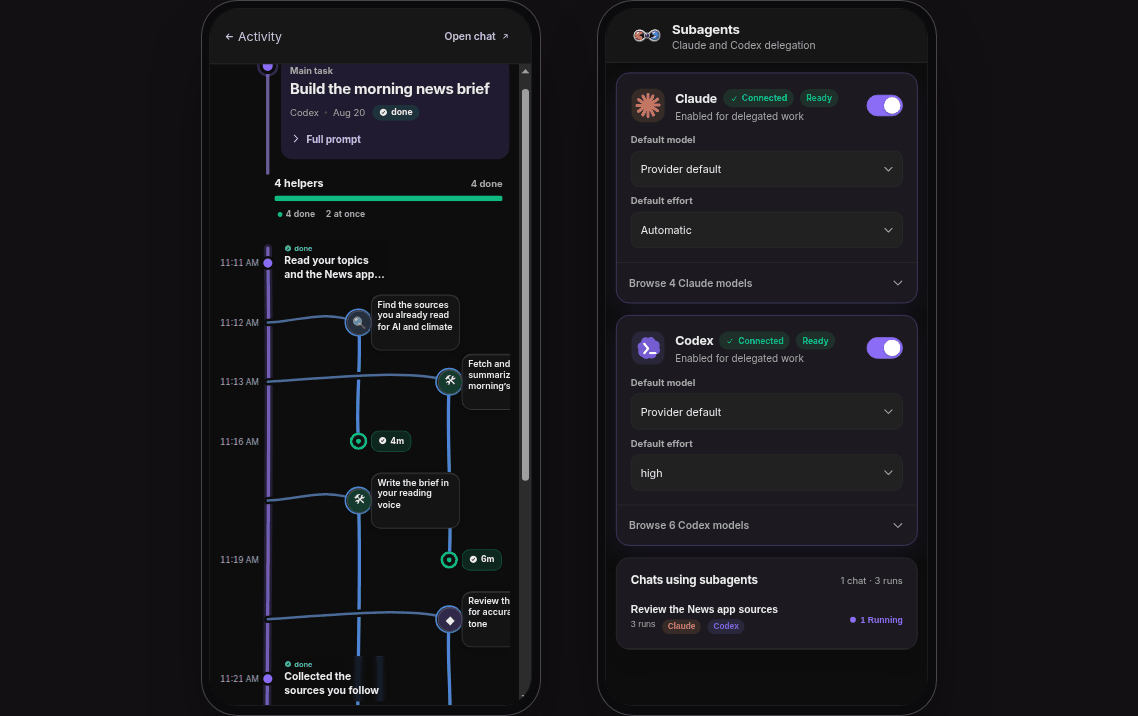Expand Browse 4 Claude models

coord(766,283)
